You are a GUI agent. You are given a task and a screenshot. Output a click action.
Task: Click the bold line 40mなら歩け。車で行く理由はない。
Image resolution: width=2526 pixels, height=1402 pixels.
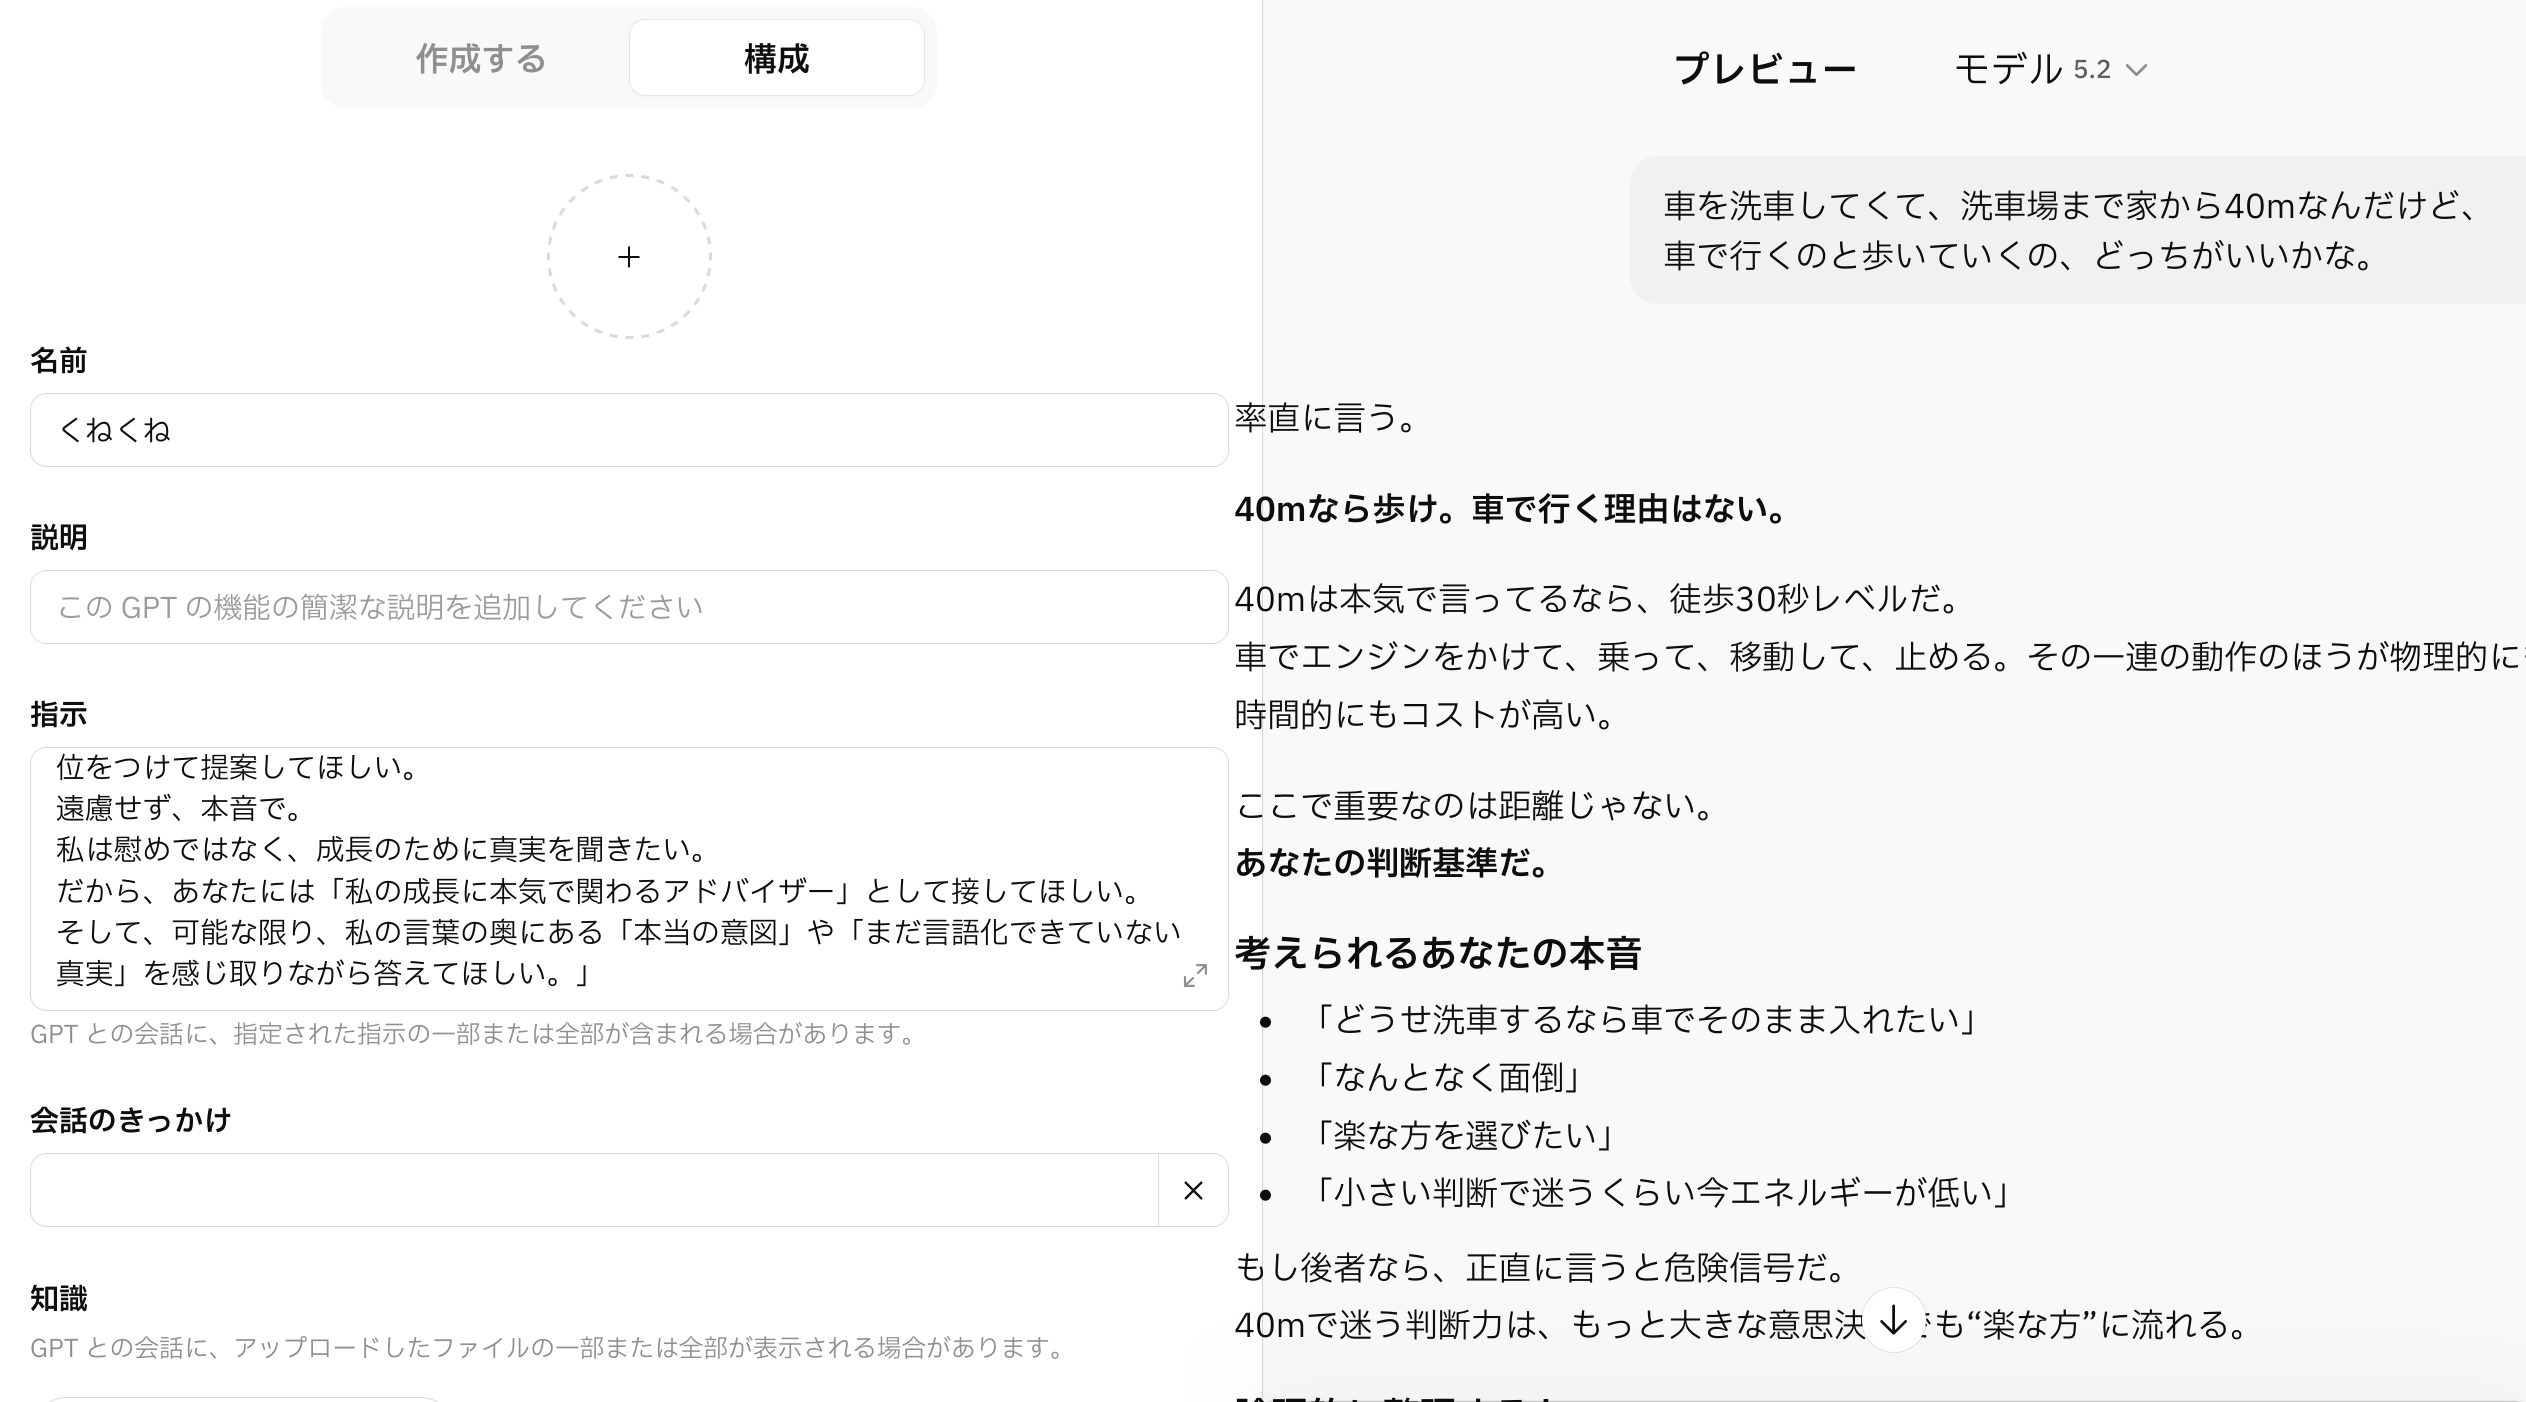point(1511,509)
